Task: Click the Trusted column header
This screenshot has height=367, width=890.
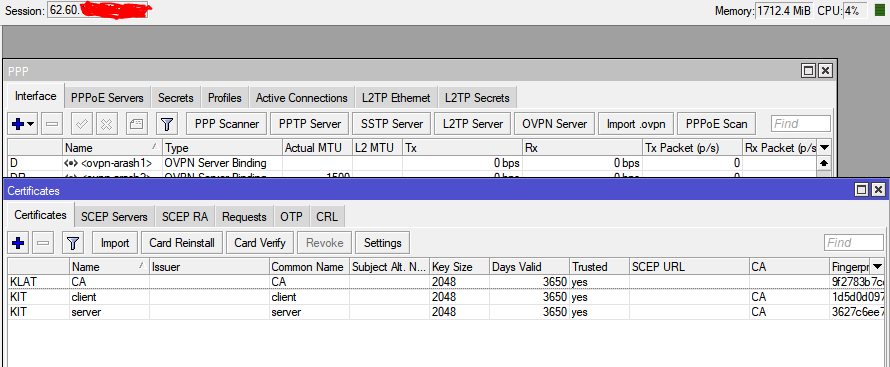Action: [599, 267]
